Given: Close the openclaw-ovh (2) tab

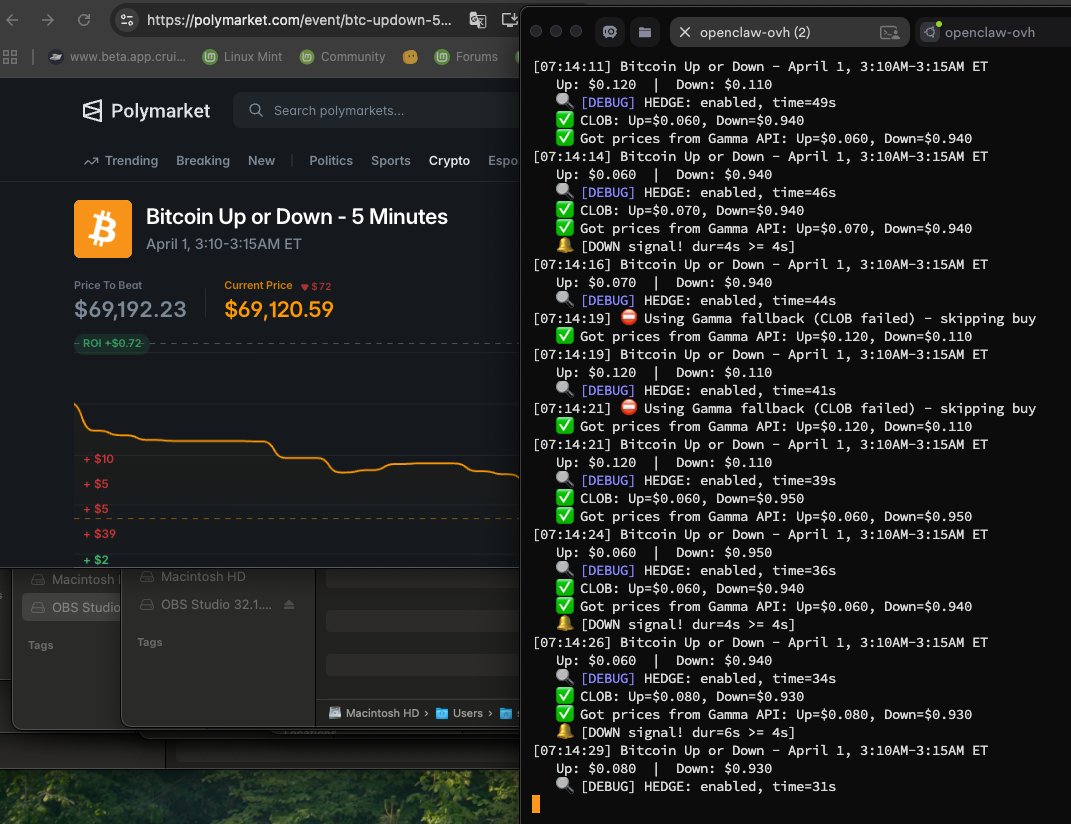Looking at the screenshot, I should click(x=685, y=32).
